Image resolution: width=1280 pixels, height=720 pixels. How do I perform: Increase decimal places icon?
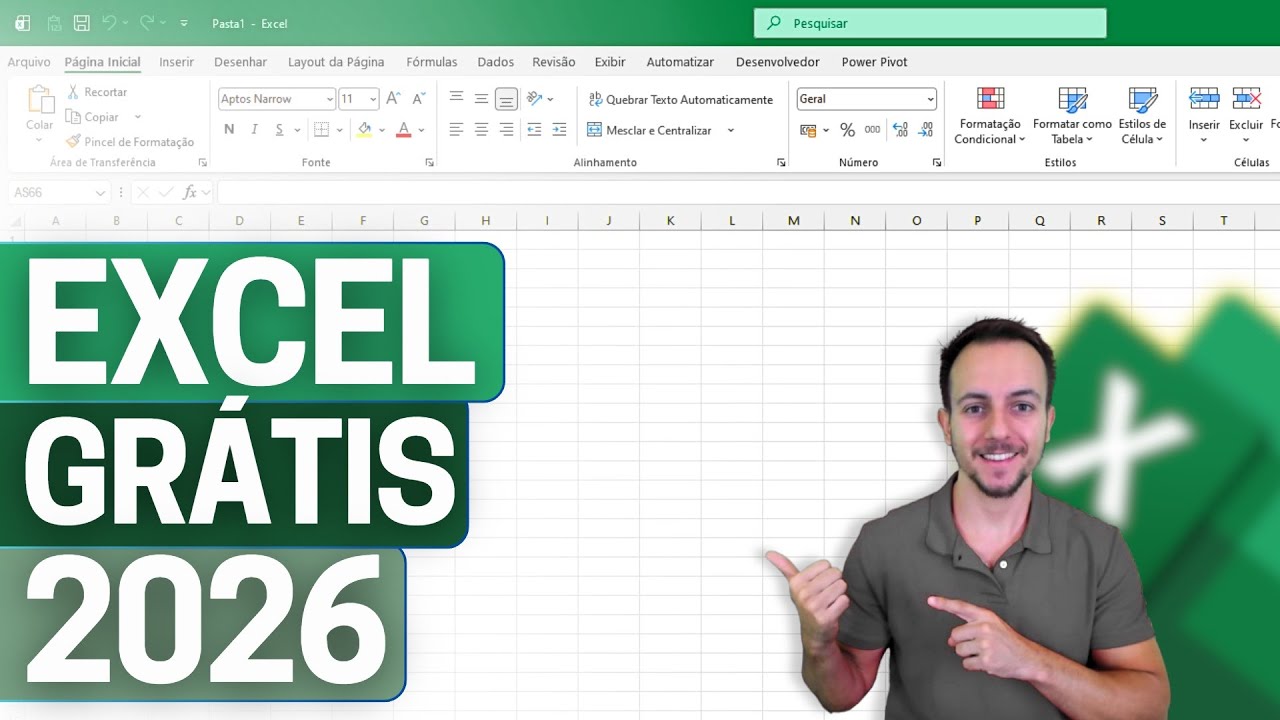click(x=900, y=130)
